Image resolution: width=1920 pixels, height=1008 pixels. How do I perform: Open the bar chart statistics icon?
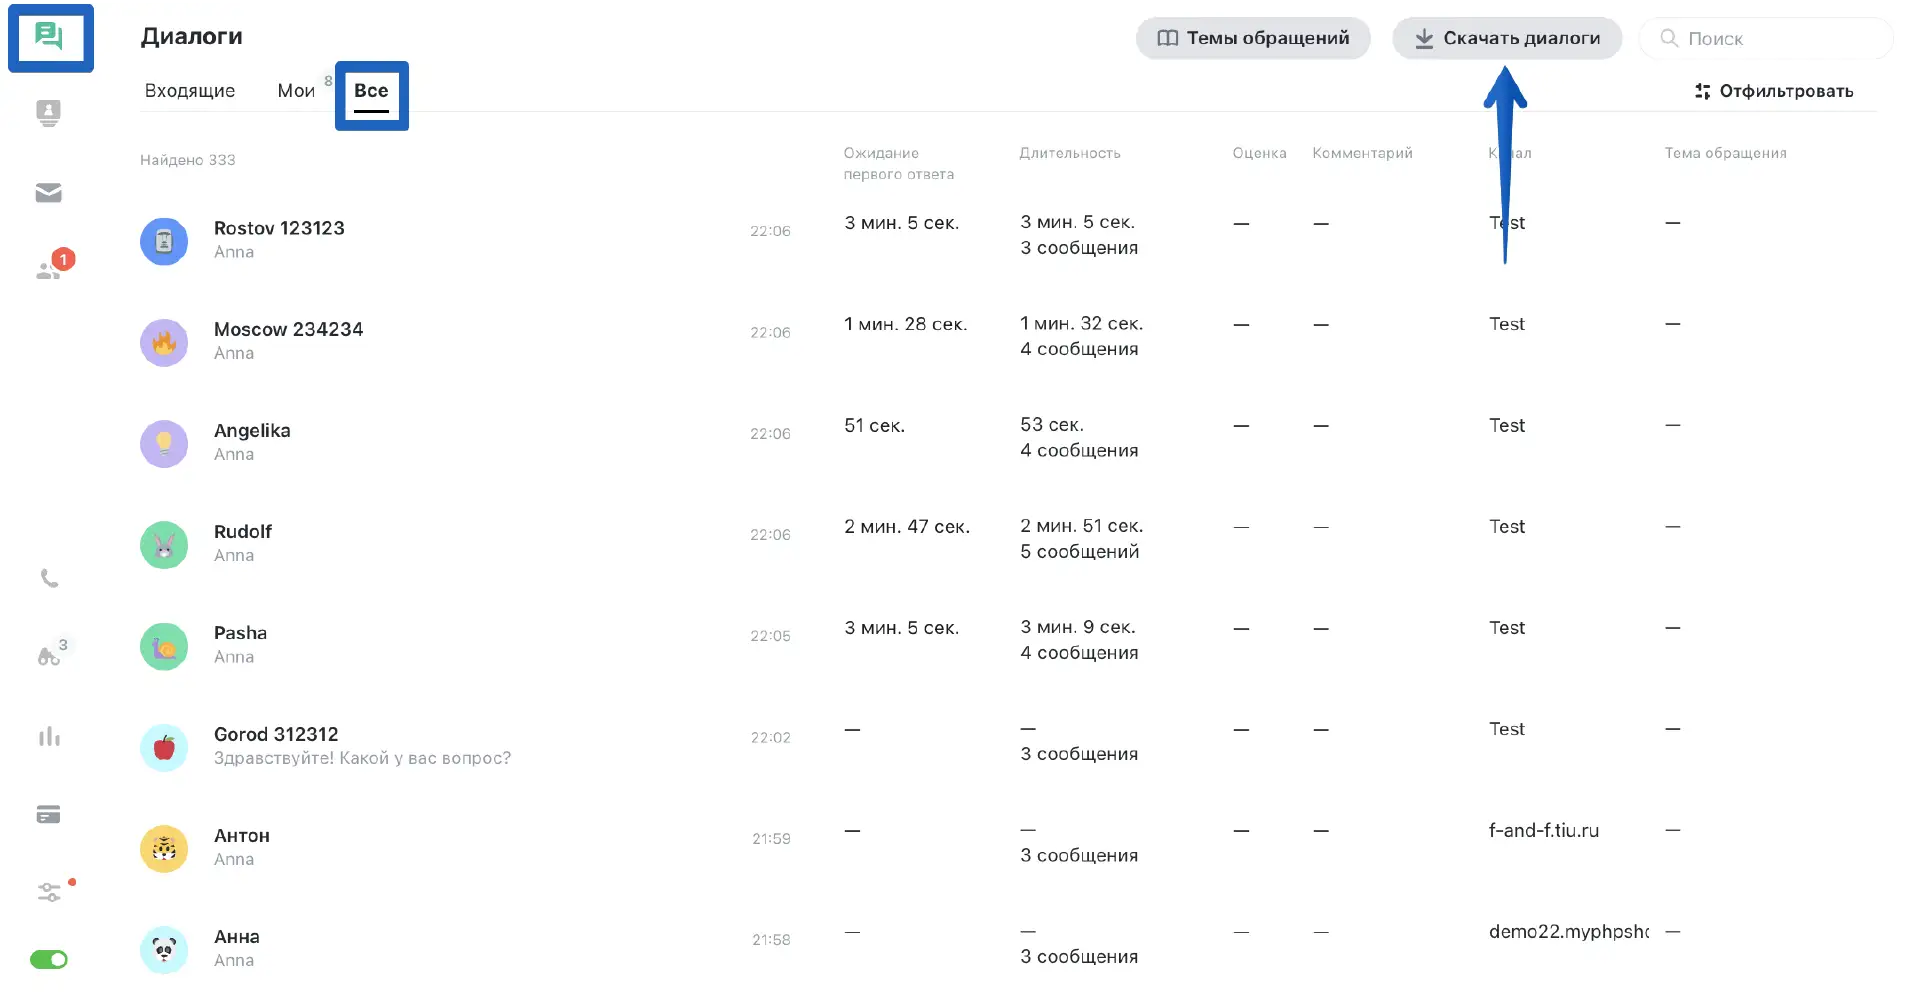tap(49, 737)
